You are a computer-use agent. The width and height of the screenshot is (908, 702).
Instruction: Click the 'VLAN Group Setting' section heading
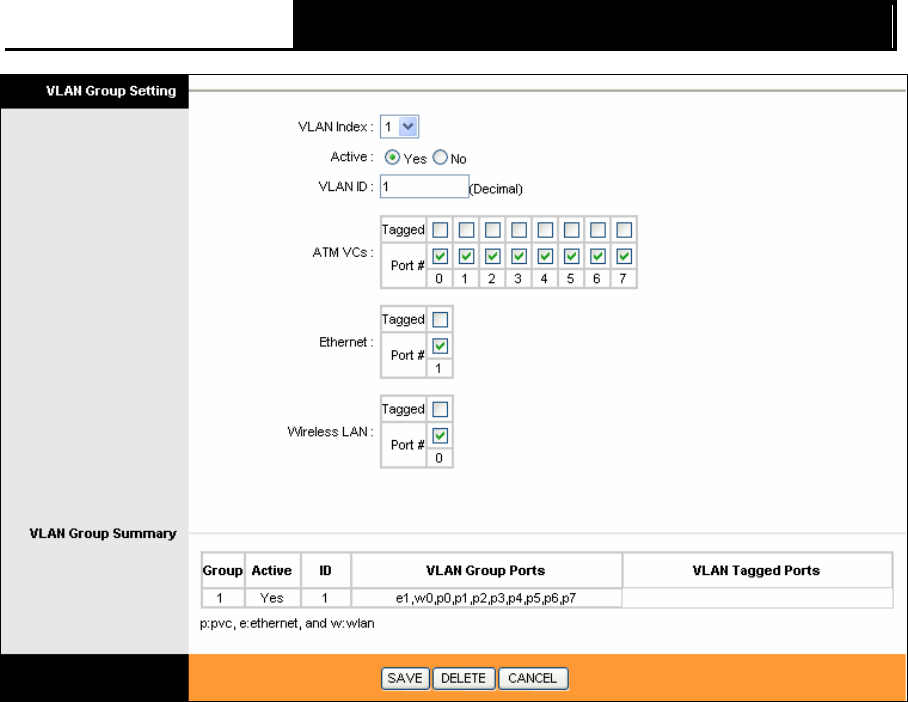tap(111, 91)
